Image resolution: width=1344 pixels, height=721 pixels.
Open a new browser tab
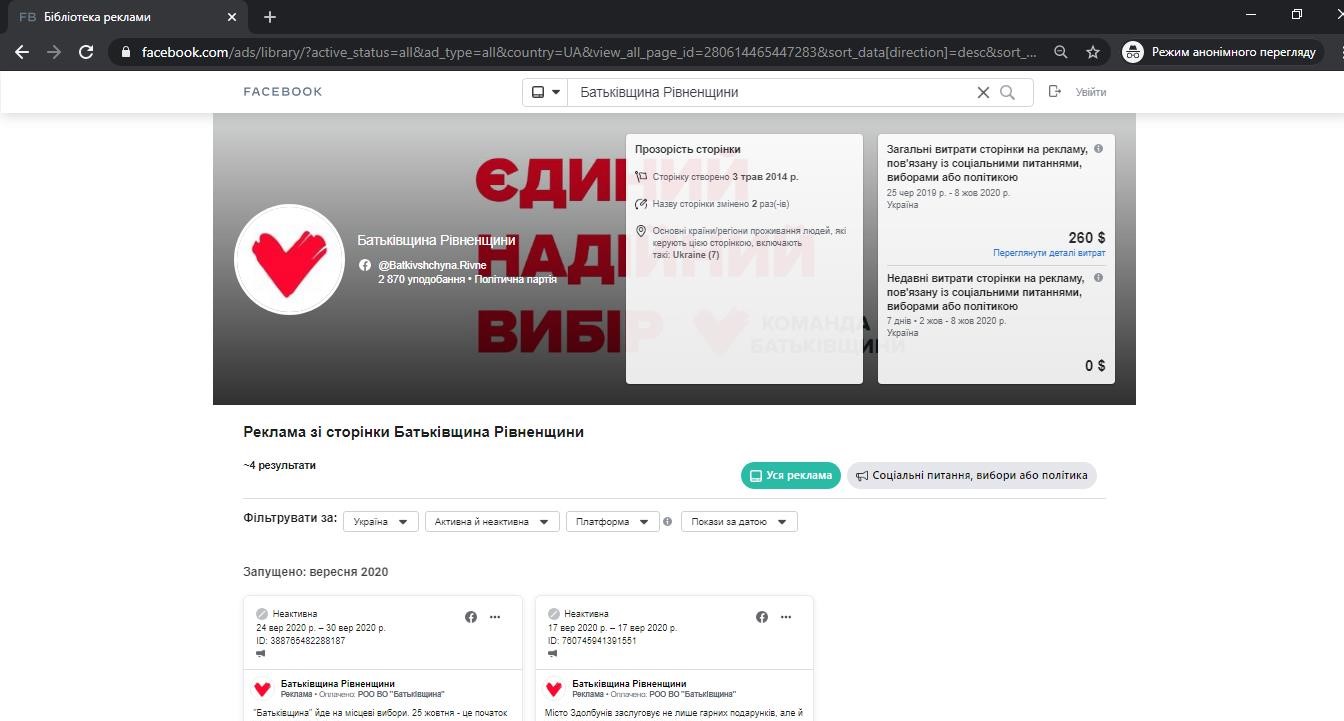coord(270,17)
